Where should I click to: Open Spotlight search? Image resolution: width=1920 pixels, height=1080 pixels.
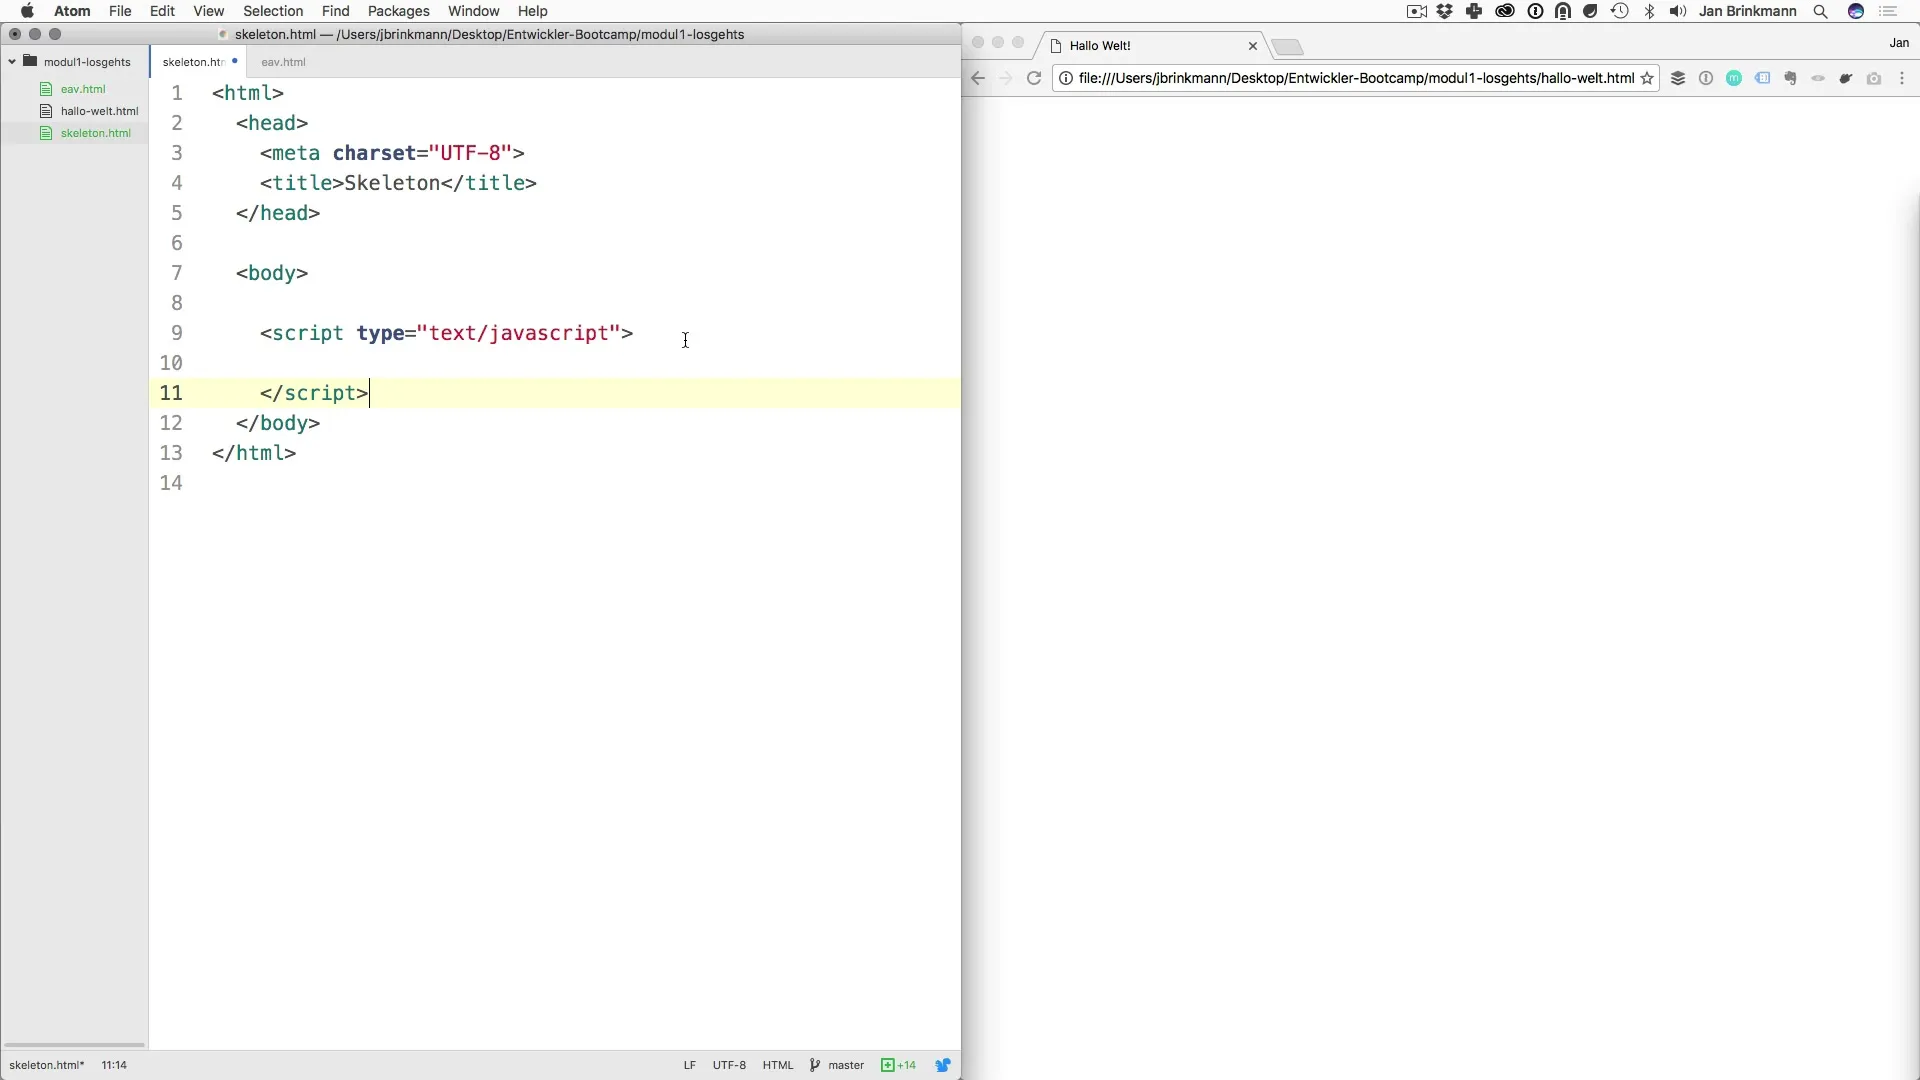tap(1821, 11)
